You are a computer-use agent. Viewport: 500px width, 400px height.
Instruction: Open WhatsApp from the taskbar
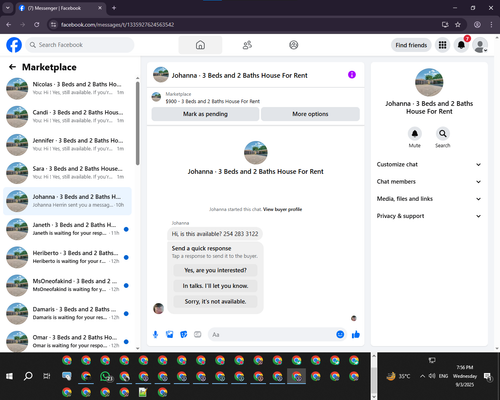[x=106, y=376]
